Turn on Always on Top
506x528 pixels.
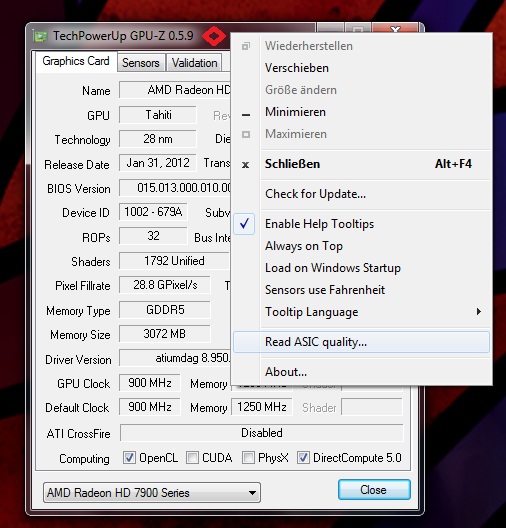tap(361, 246)
